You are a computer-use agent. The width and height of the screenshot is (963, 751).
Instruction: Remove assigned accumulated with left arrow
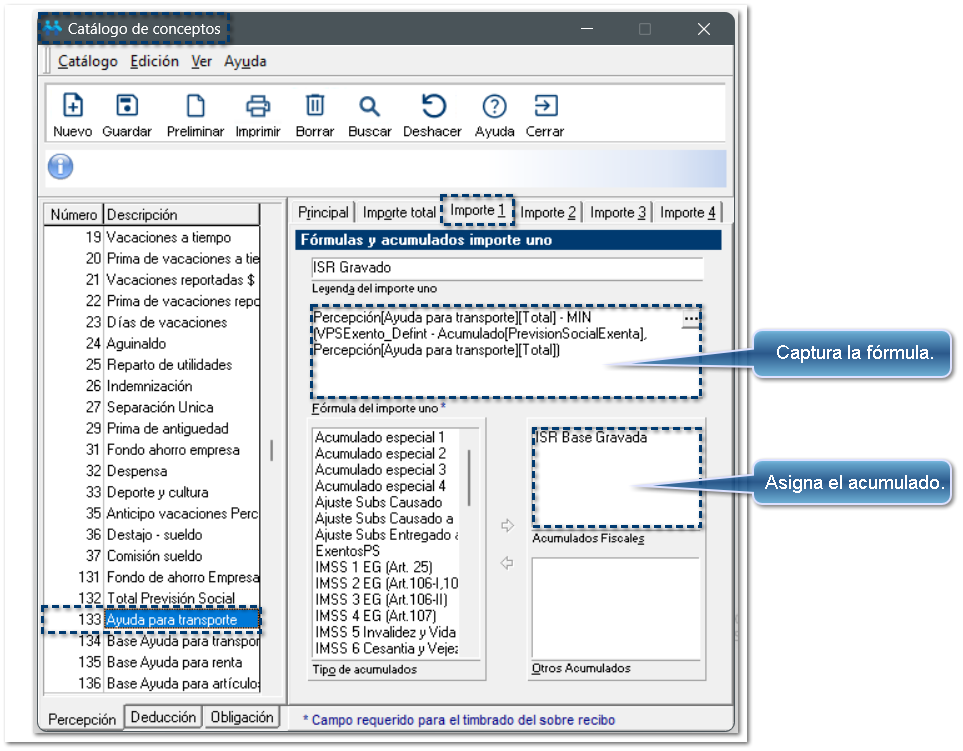pos(507,563)
